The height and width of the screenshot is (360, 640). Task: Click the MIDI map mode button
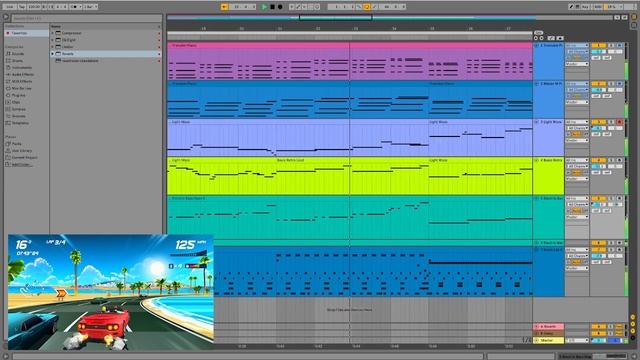(597, 7)
